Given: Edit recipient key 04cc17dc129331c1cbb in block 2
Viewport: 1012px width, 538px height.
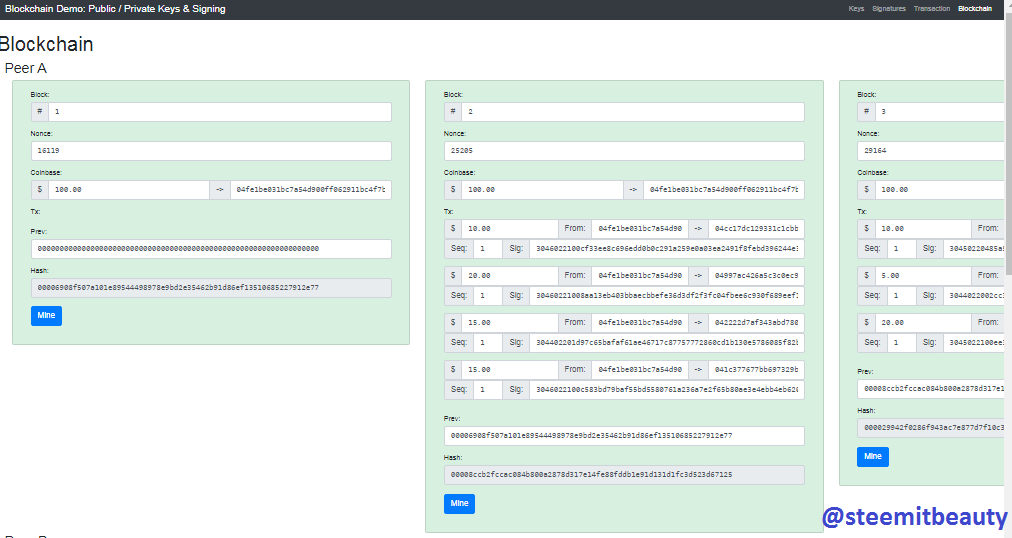Looking at the screenshot, I should 756,228.
